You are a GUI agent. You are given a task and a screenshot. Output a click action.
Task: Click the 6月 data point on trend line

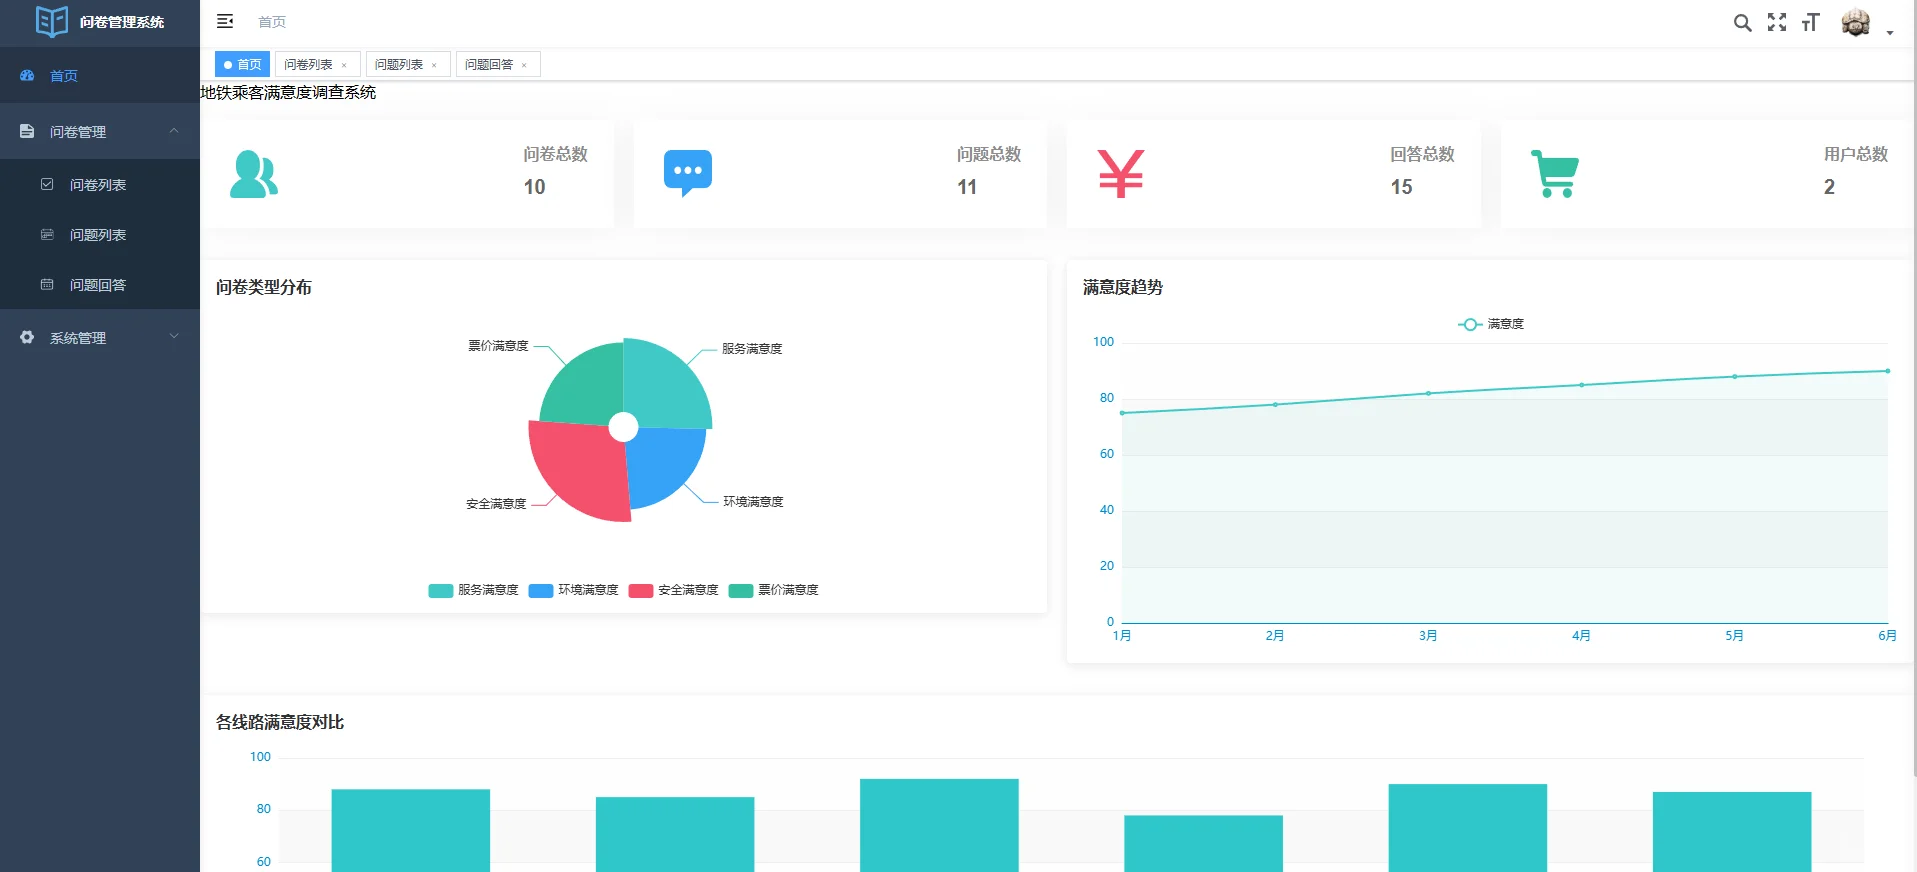coord(1887,371)
